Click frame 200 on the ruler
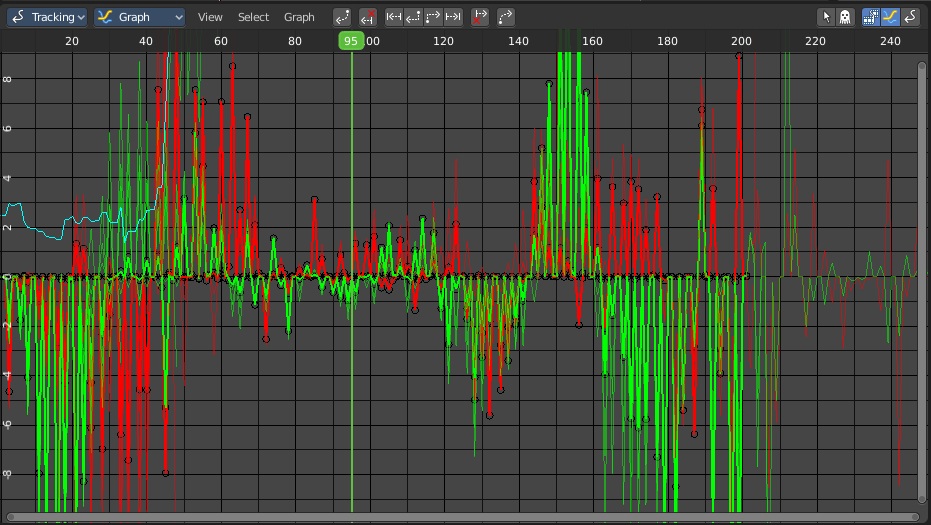 (x=741, y=41)
